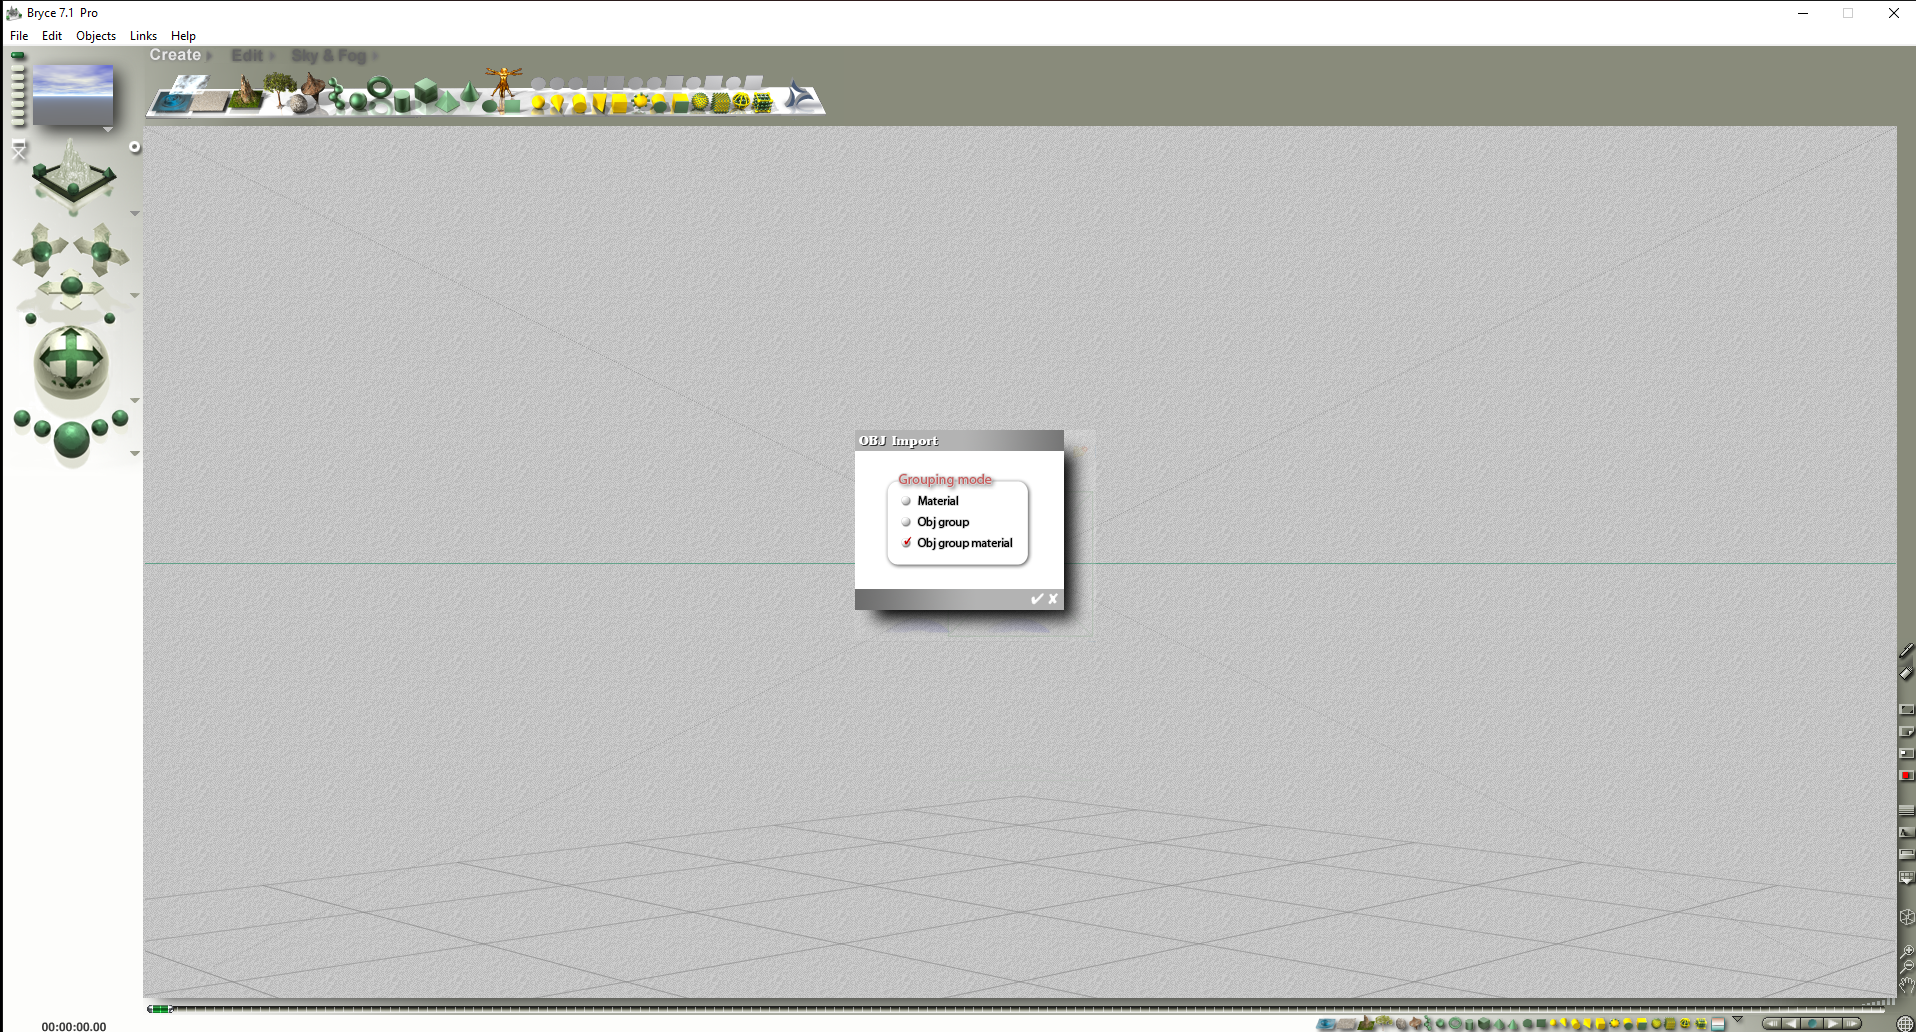Jump to the first animation frame
This screenshot has width=1916, height=1032.
(x=1771, y=1024)
